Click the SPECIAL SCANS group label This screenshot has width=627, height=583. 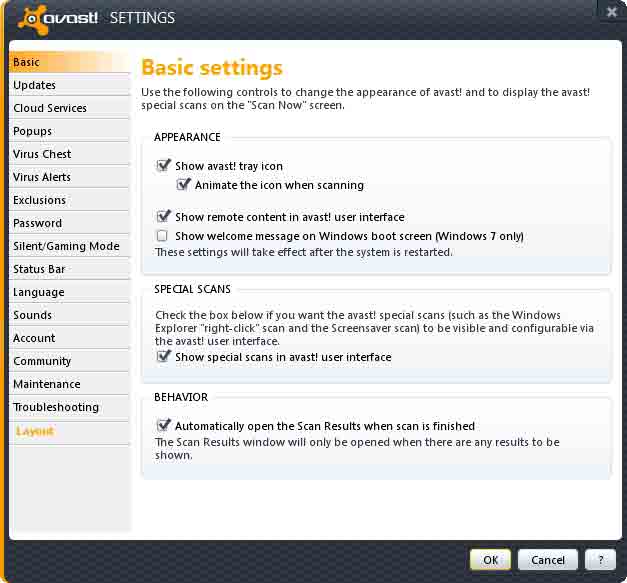192,289
